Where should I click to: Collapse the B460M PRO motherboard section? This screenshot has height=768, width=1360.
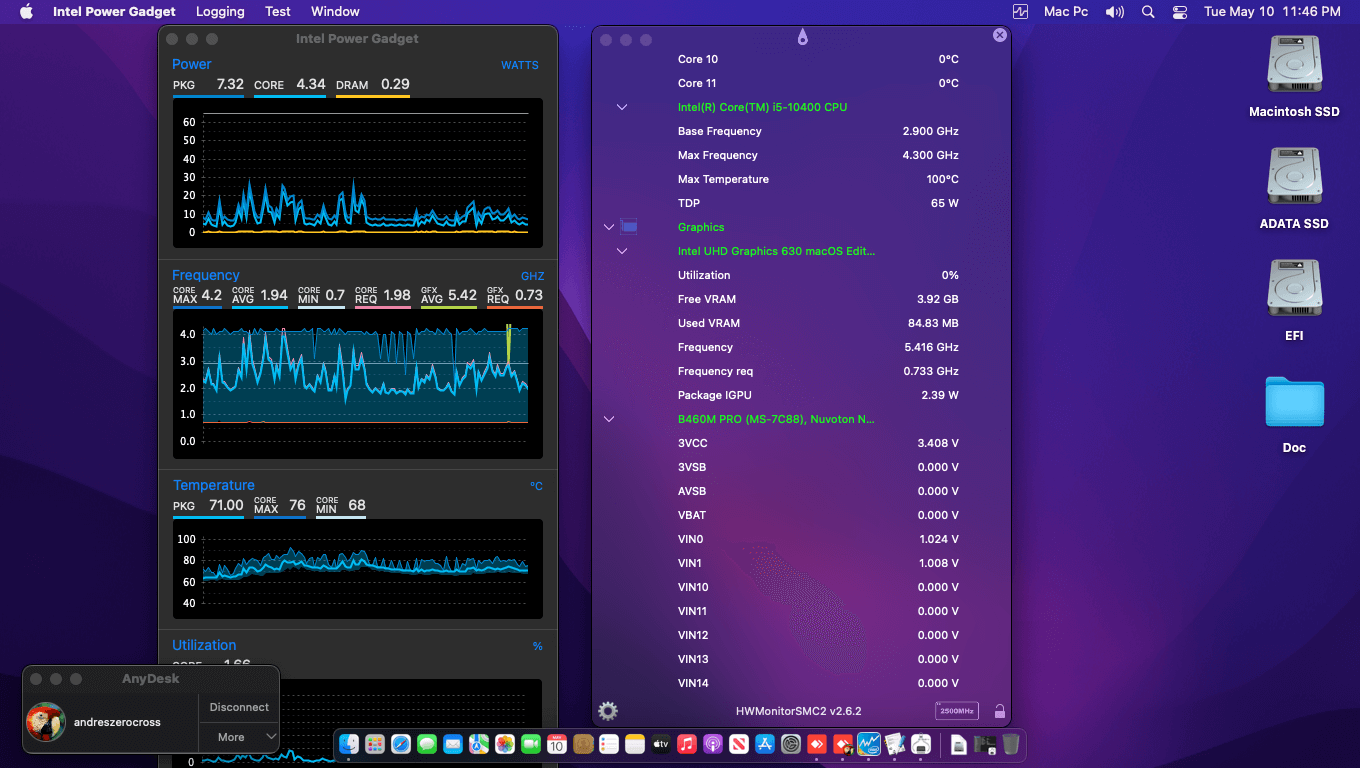pyautogui.click(x=609, y=419)
